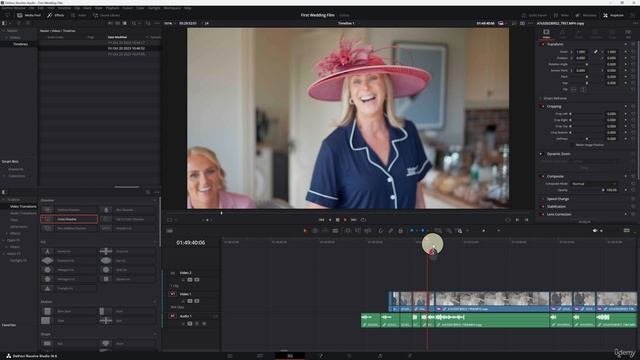Screen dimensions: 640x360
Task: Open the Edit Index panel
Action: pos(78,15)
